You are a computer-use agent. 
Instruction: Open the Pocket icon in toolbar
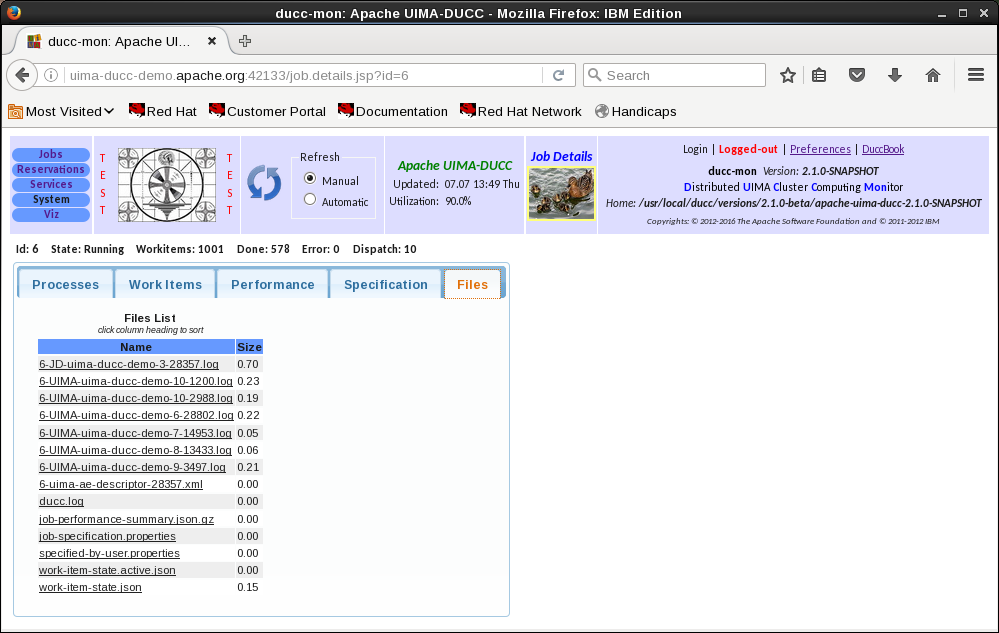tap(857, 75)
